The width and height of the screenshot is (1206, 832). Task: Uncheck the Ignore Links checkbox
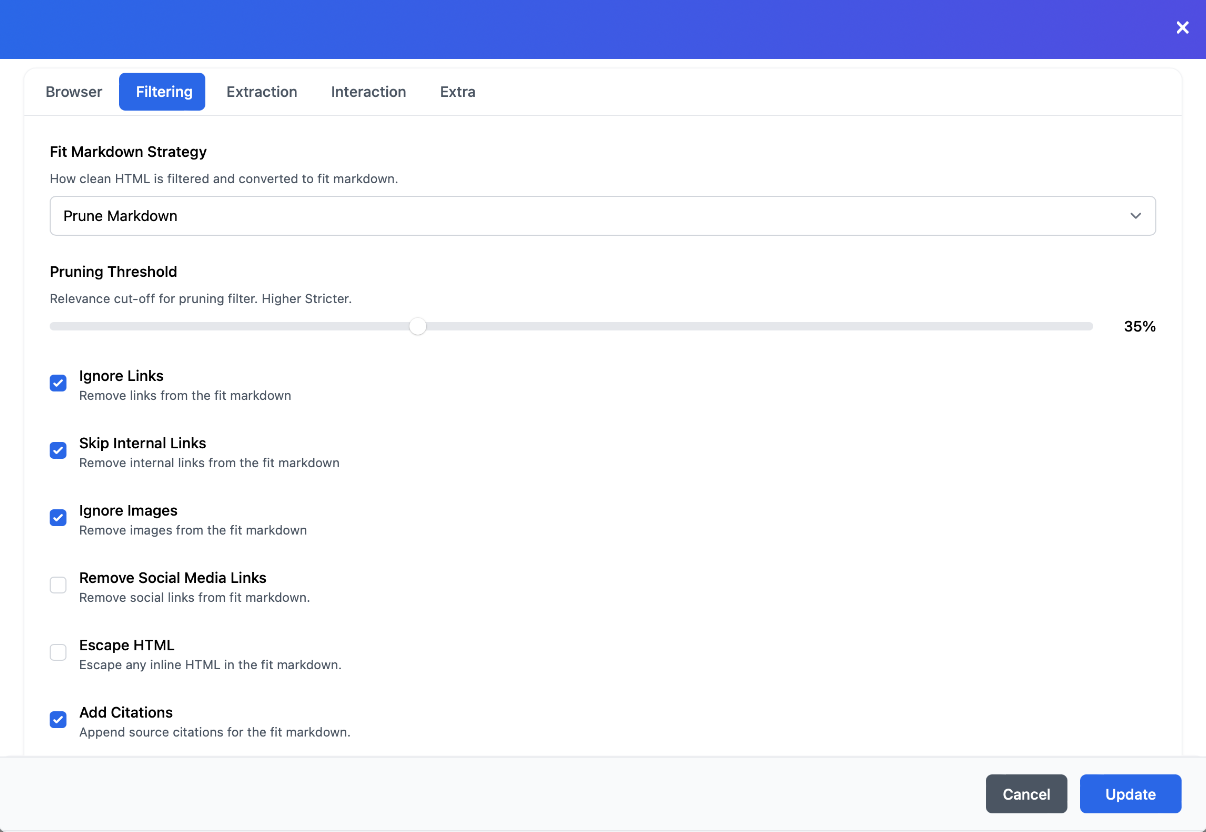click(58, 383)
